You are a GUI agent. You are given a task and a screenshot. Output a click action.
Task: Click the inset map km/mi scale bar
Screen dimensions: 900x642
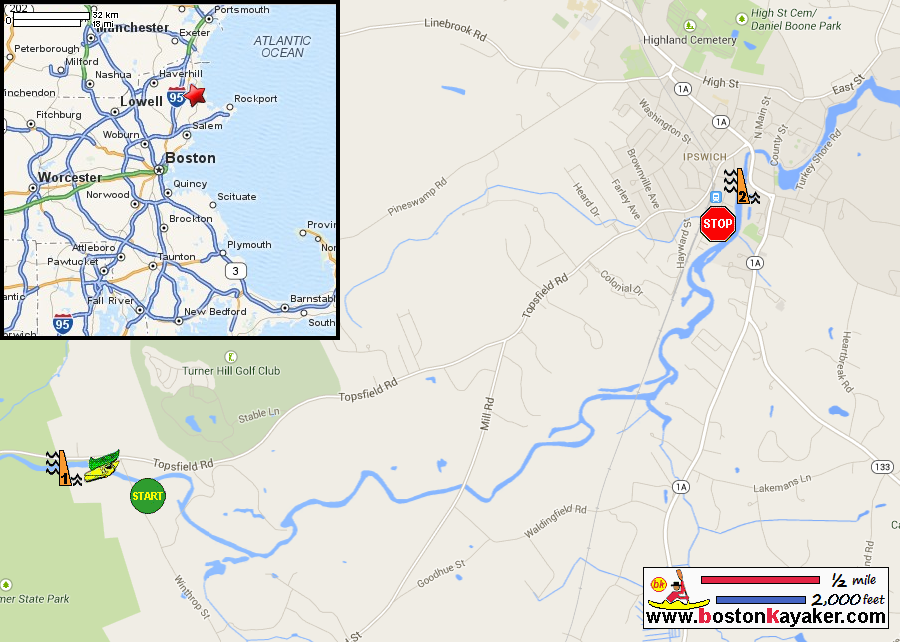click(x=51, y=19)
